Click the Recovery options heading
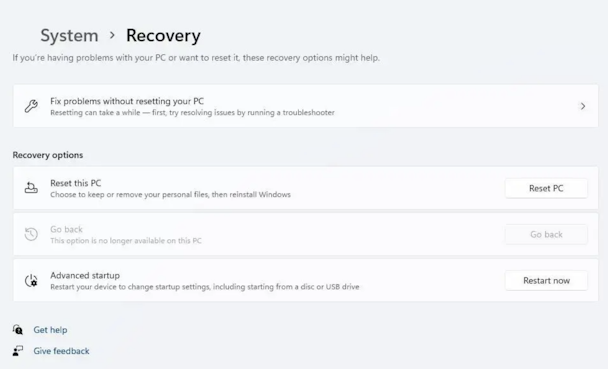This screenshot has width=608, height=369. [48, 155]
